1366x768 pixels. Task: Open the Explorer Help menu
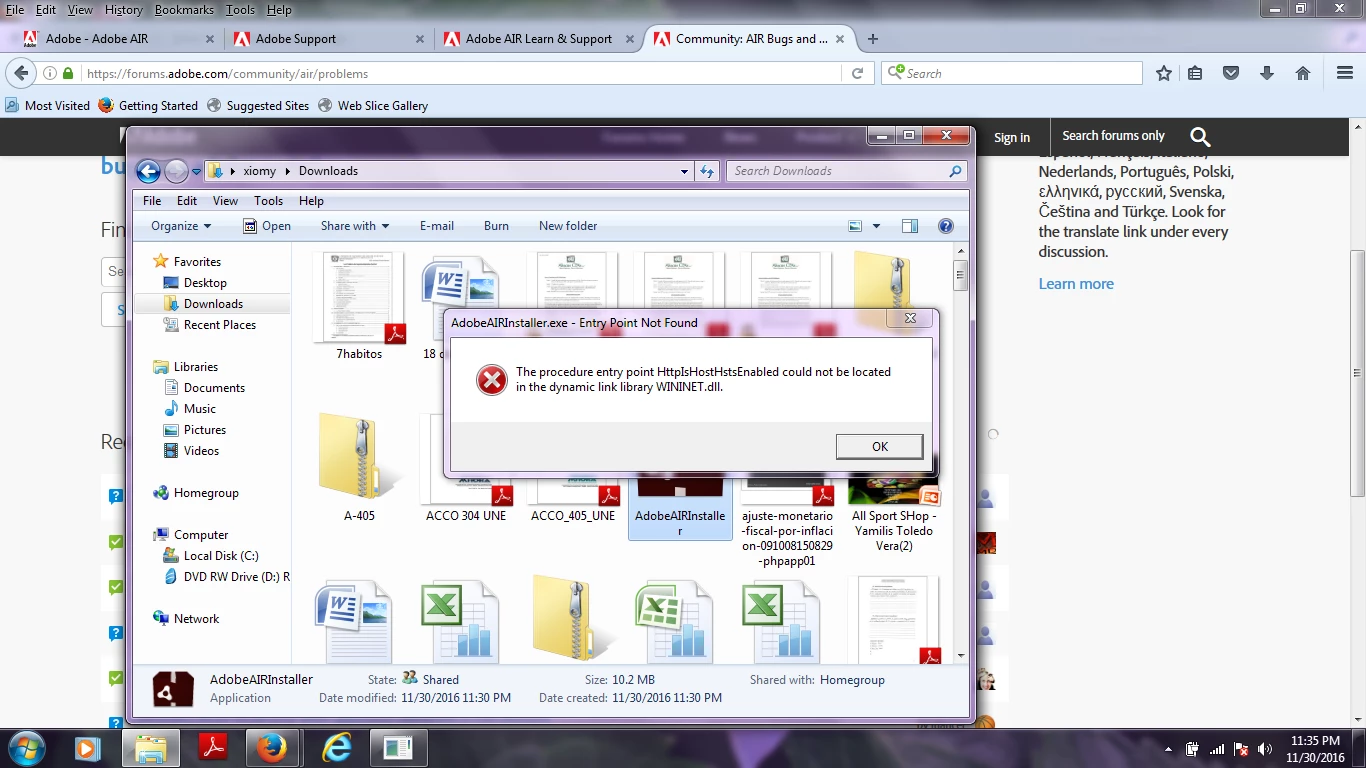(x=311, y=201)
